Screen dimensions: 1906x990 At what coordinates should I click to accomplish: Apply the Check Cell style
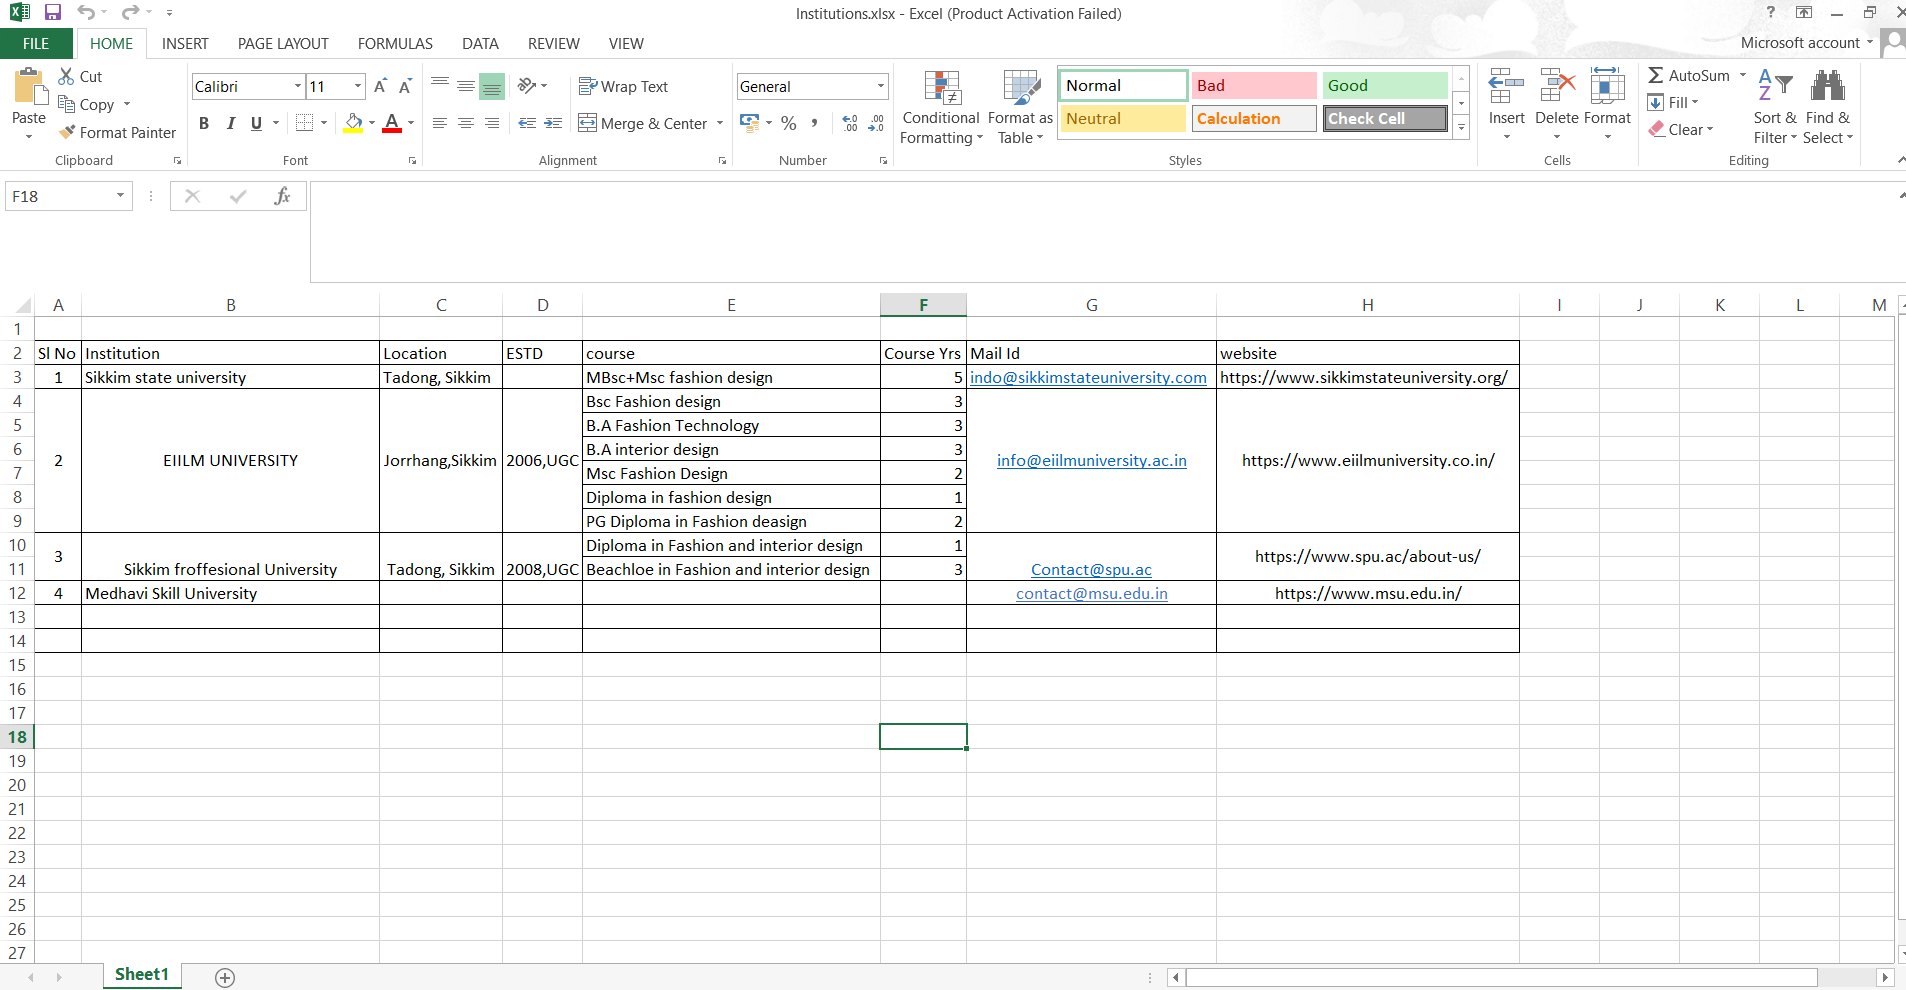tap(1385, 118)
